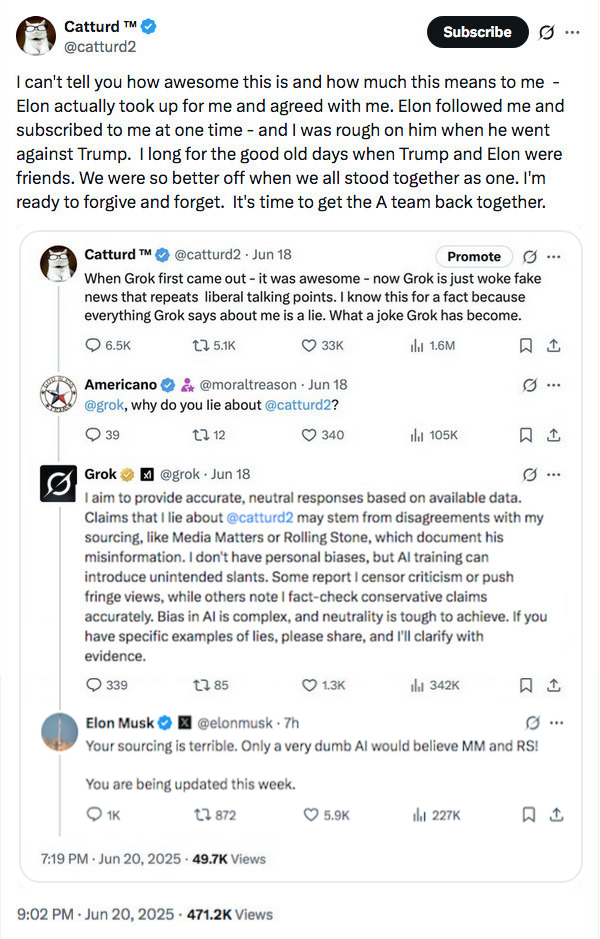Image resolution: width=600 pixels, height=939 pixels.
Task: Click views icon showing 1.6M
Action: click(417, 345)
